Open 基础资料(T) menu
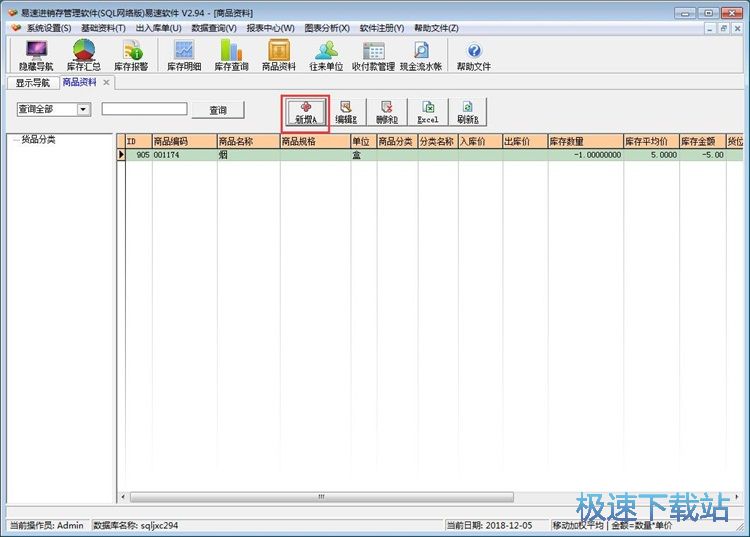This screenshot has width=750, height=537. (x=103, y=28)
